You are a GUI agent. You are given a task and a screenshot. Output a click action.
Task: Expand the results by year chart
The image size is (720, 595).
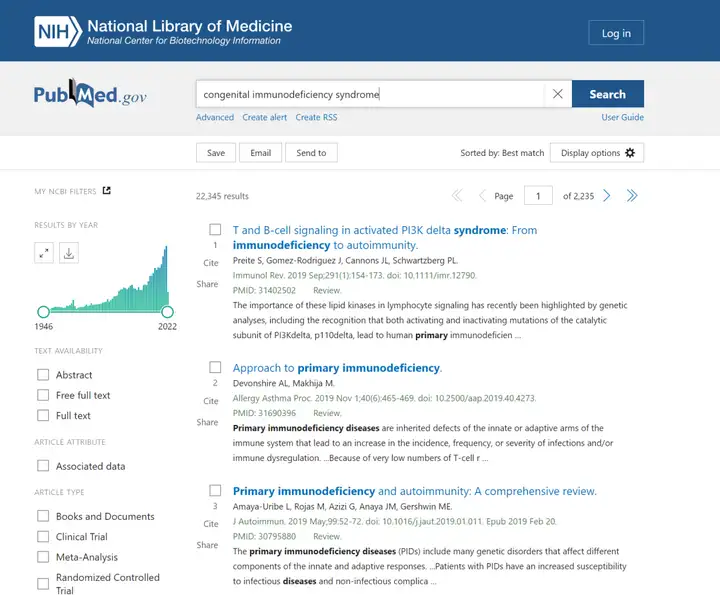[x=44, y=253]
